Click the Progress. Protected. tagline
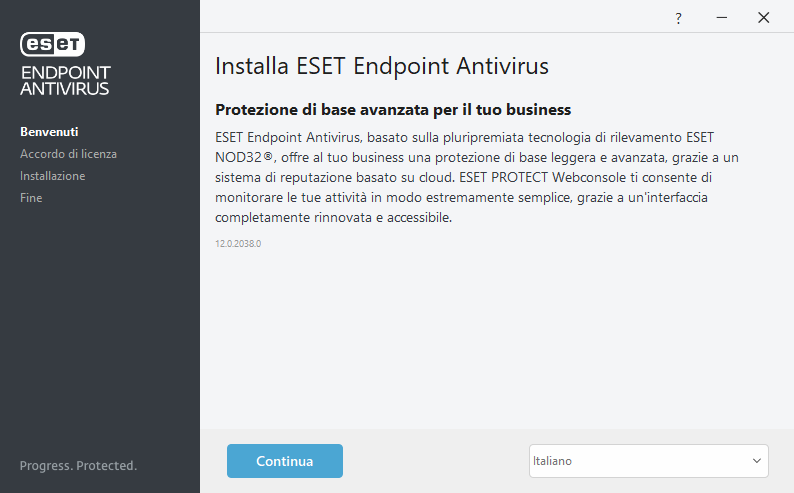The height and width of the screenshot is (493, 794). click(x=78, y=466)
